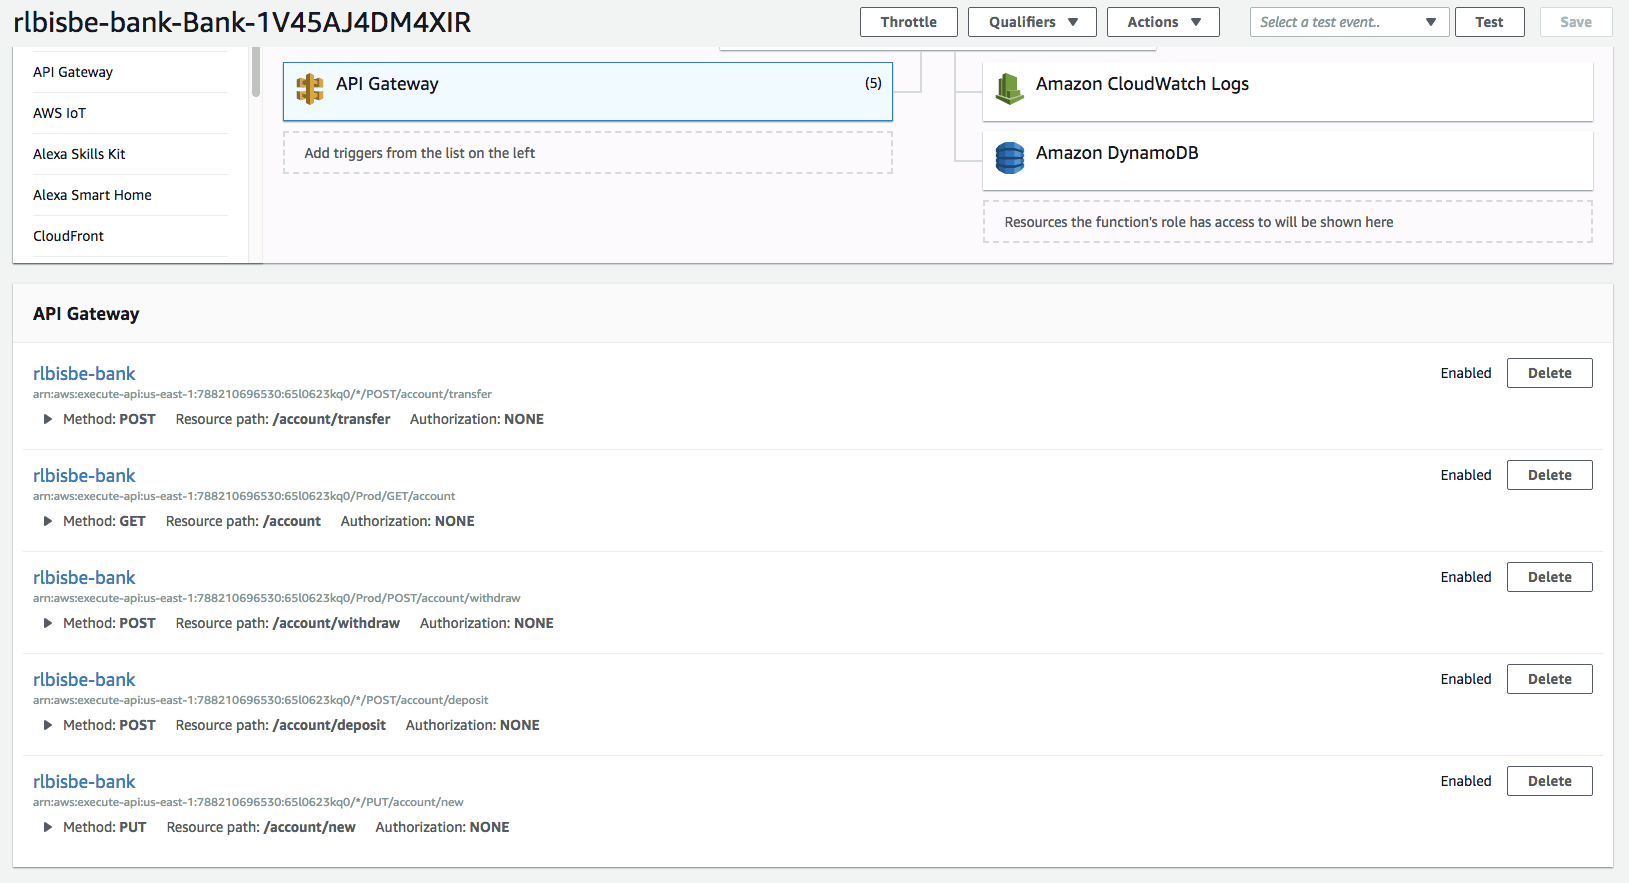Viewport: 1629px width, 883px height.
Task: Click the API Gateway trigger icon
Action: (310, 89)
